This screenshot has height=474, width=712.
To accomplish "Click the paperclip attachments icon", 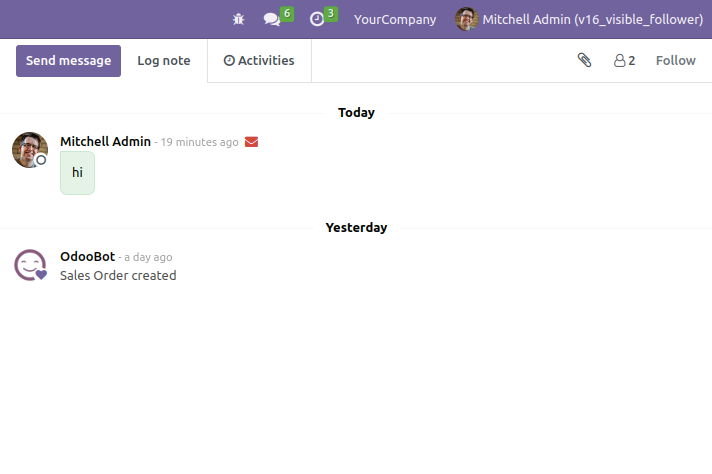I will click(584, 60).
